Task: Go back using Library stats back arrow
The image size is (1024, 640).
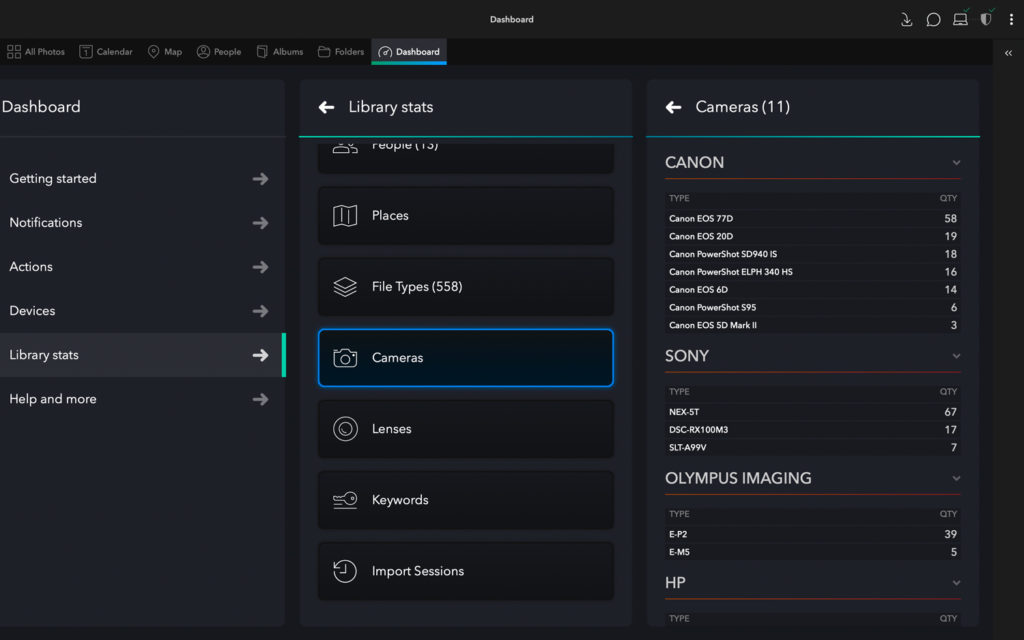Action: tap(327, 107)
